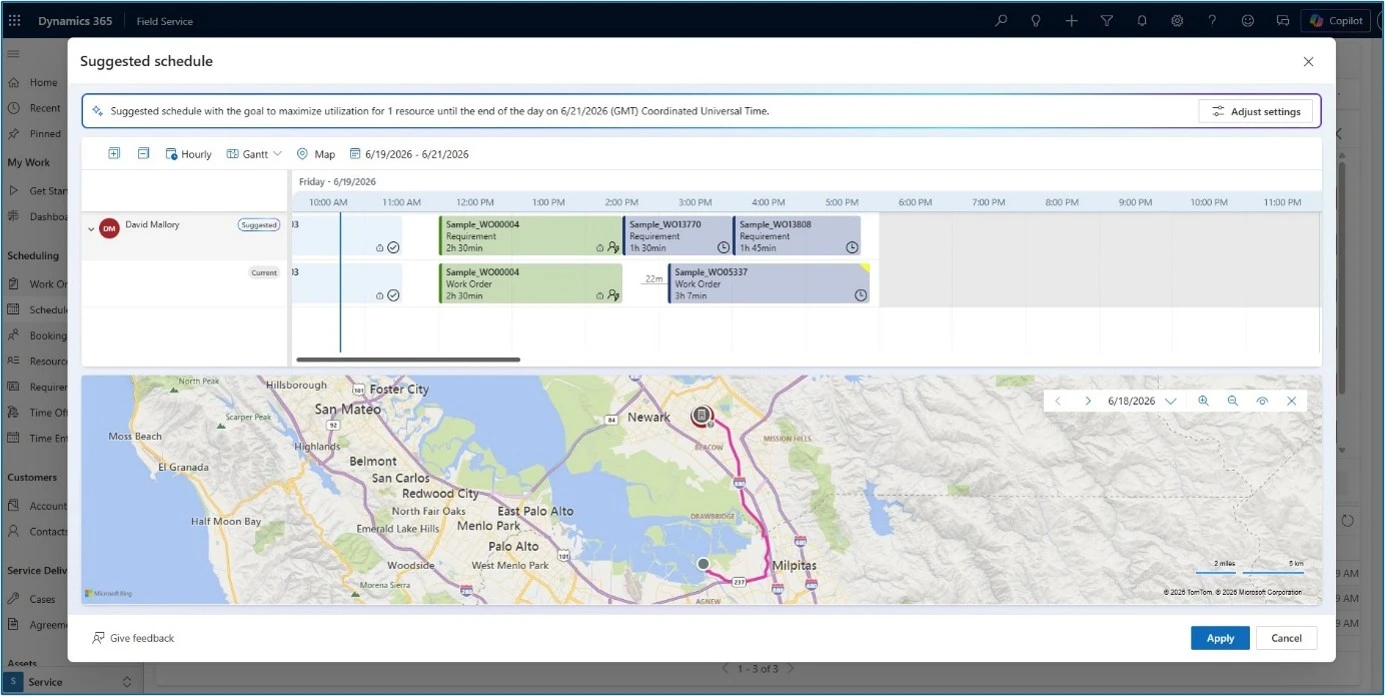Screen dimensions: 1385x696
Task: Open the Gantt view dropdown
Action: pos(254,154)
